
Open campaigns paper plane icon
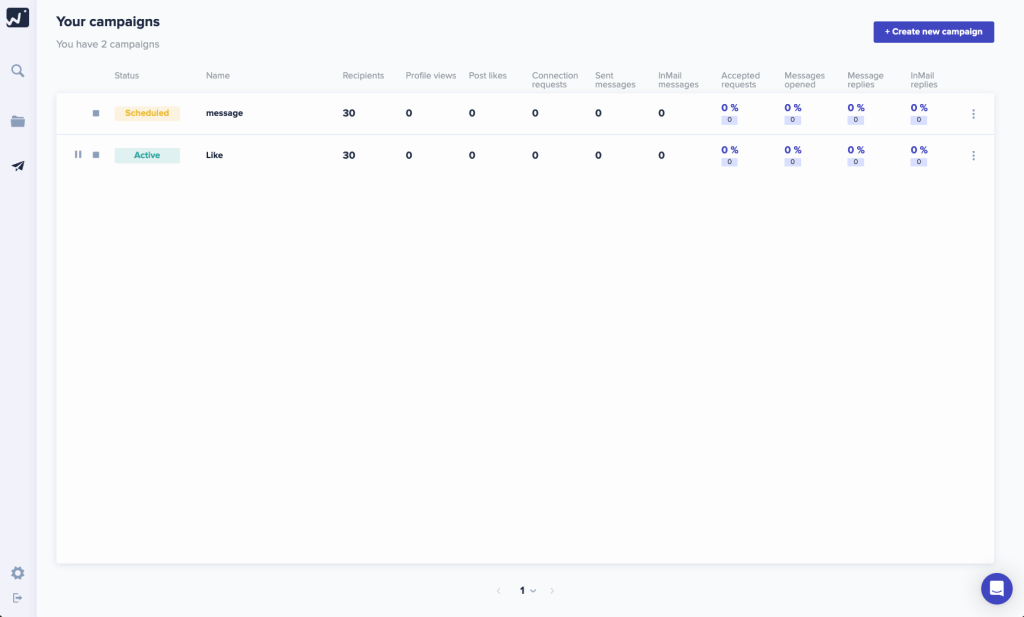point(18,166)
